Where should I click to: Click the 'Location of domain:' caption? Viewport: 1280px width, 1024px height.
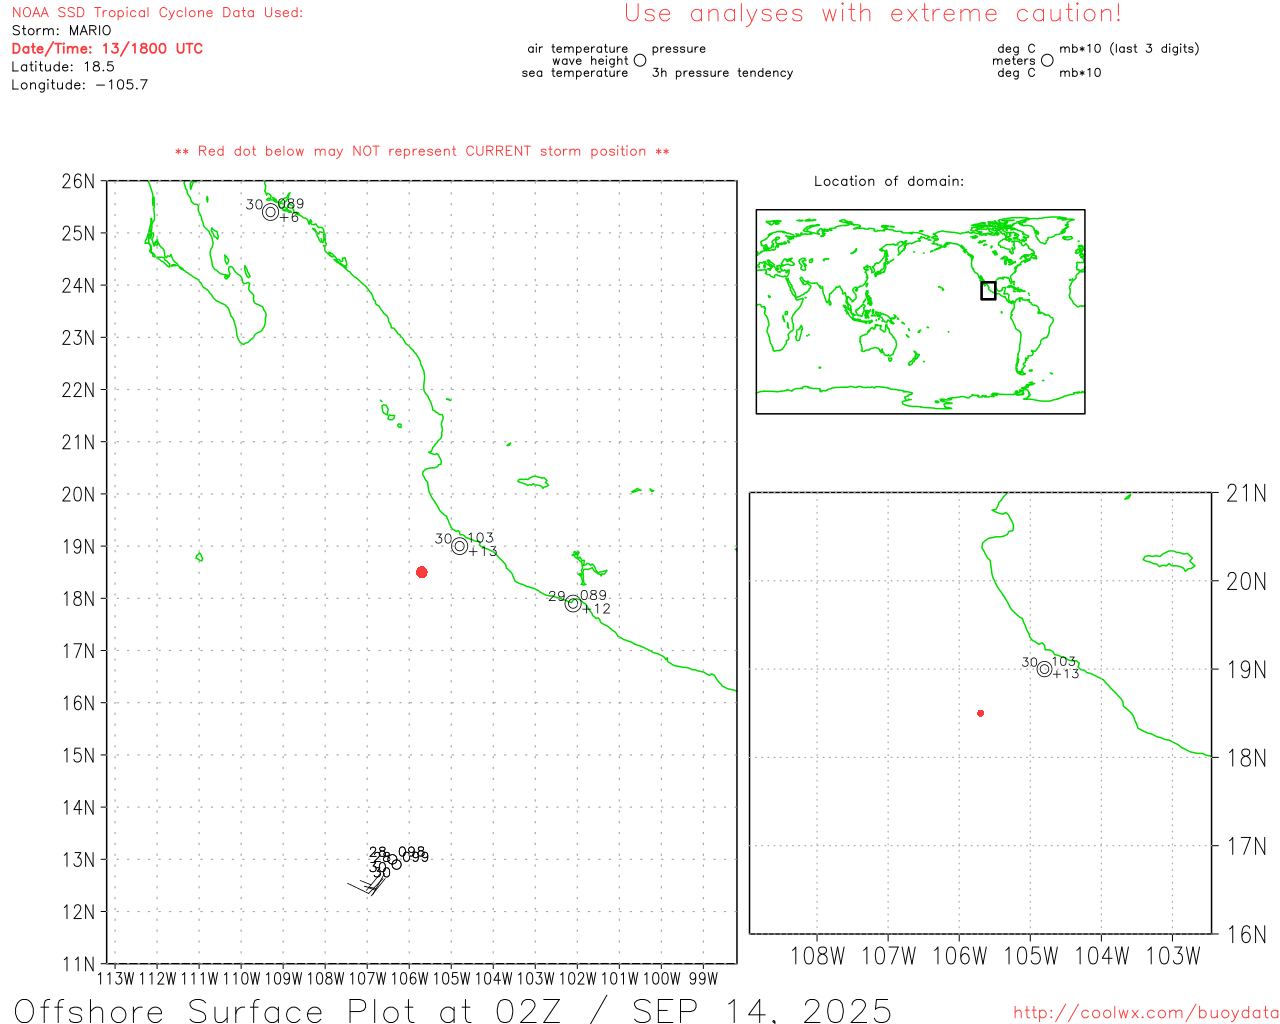pos(889,181)
